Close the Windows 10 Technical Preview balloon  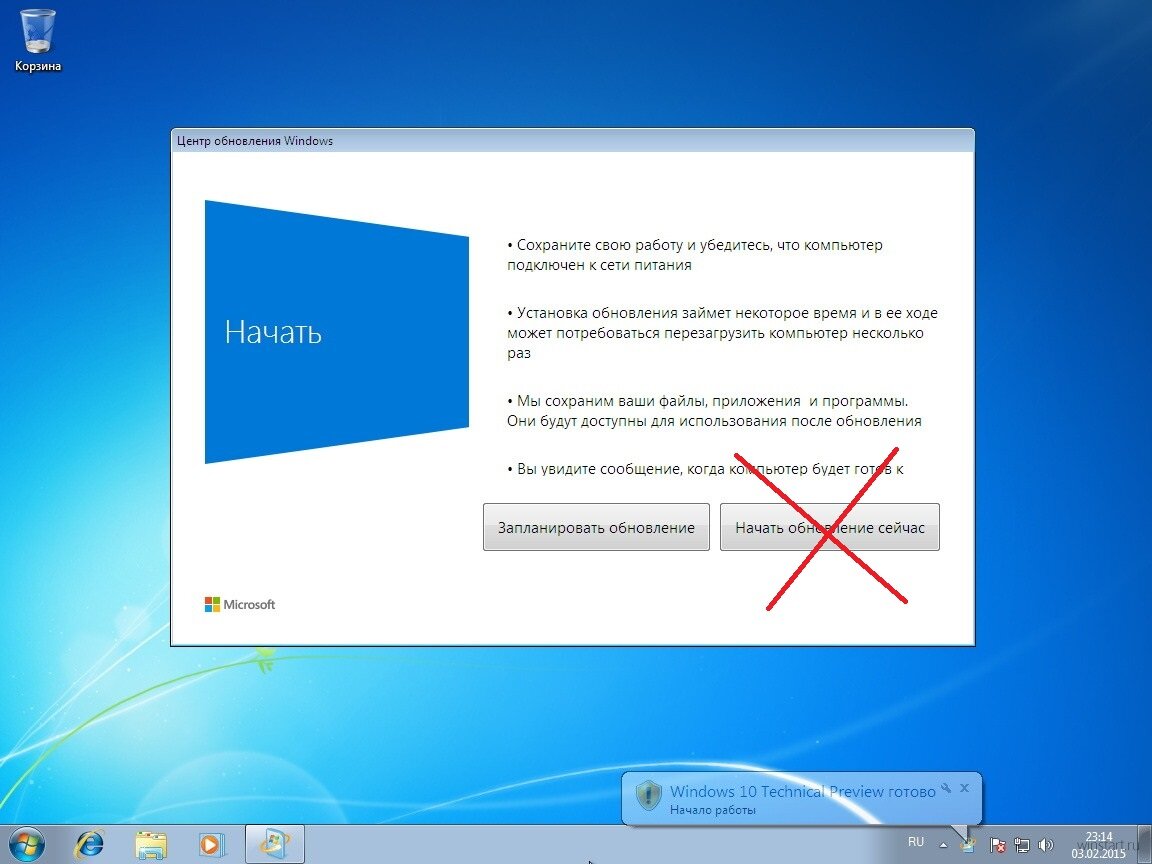point(965,788)
